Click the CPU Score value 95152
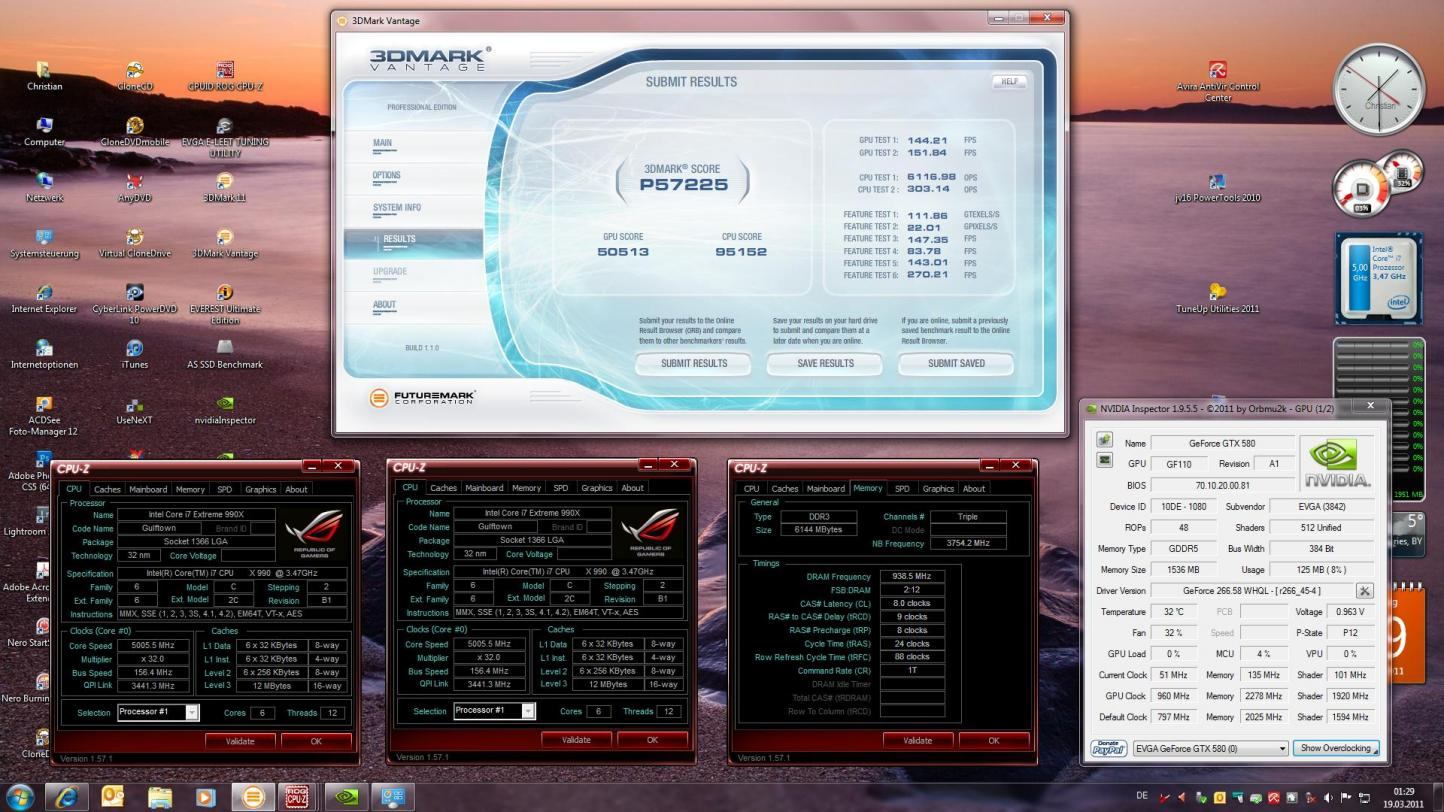Image resolution: width=1444 pixels, height=812 pixels. coord(741,252)
